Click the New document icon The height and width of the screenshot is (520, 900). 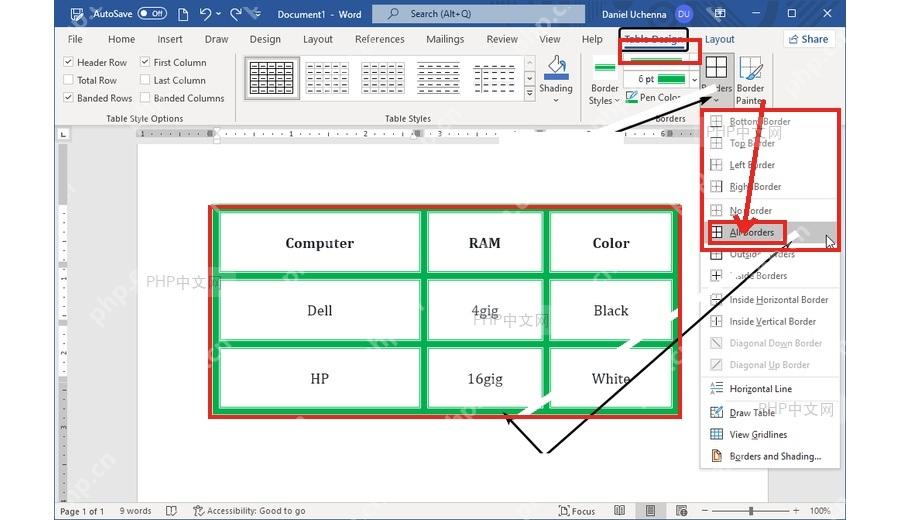tap(183, 14)
